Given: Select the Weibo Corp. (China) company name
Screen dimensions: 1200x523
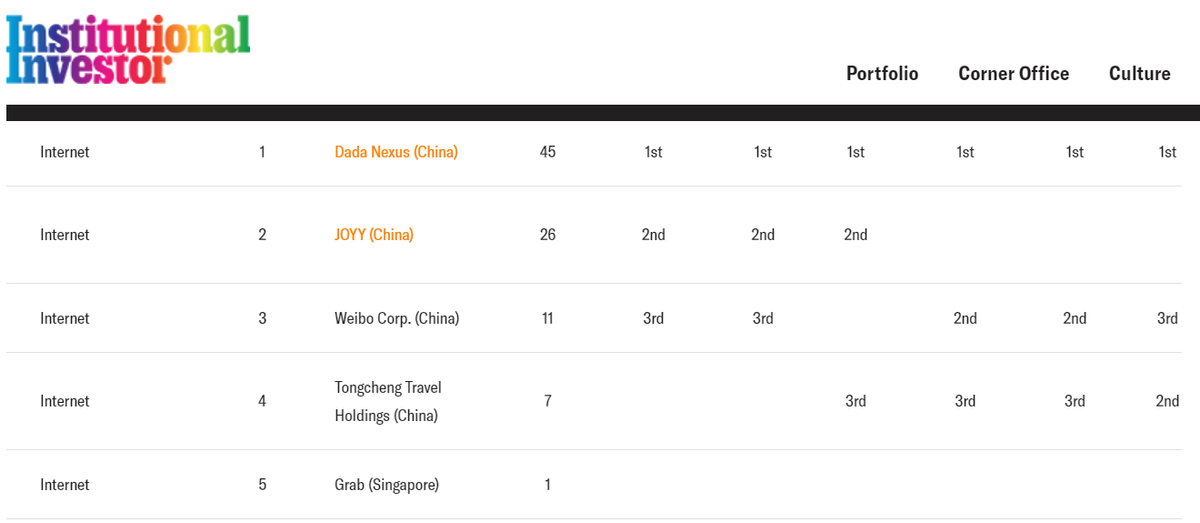Looking at the screenshot, I should pos(397,319).
